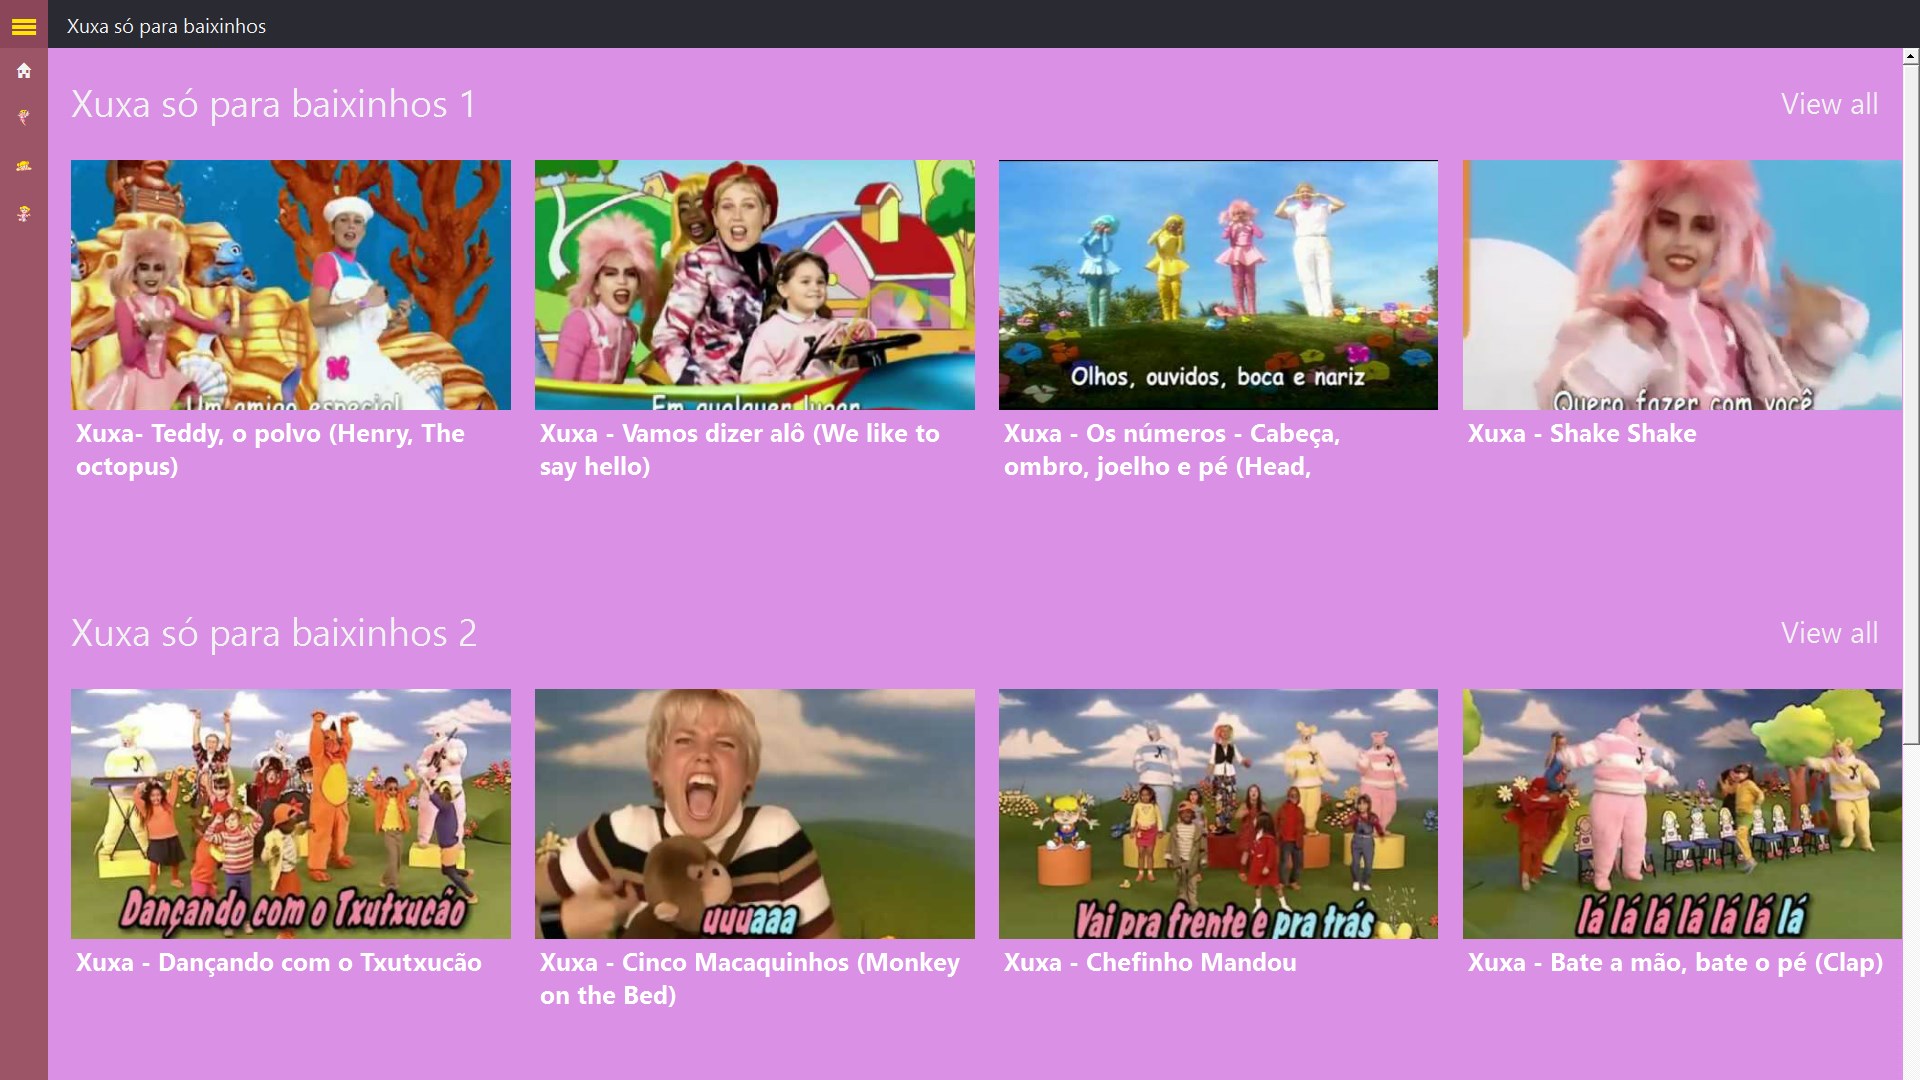Open Chefinho Mandou video thumbnail
Image resolution: width=1920 pixels, height=1080 pixels.
click(x=1218, y=813)
